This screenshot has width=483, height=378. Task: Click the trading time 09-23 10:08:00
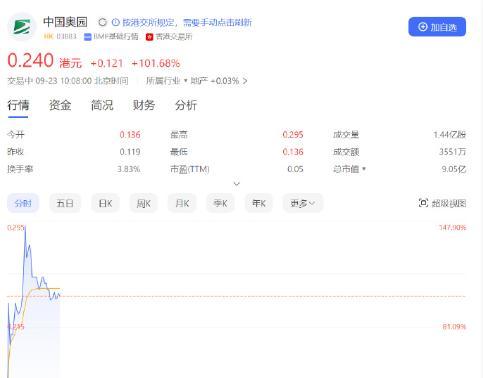pos(63,81)
